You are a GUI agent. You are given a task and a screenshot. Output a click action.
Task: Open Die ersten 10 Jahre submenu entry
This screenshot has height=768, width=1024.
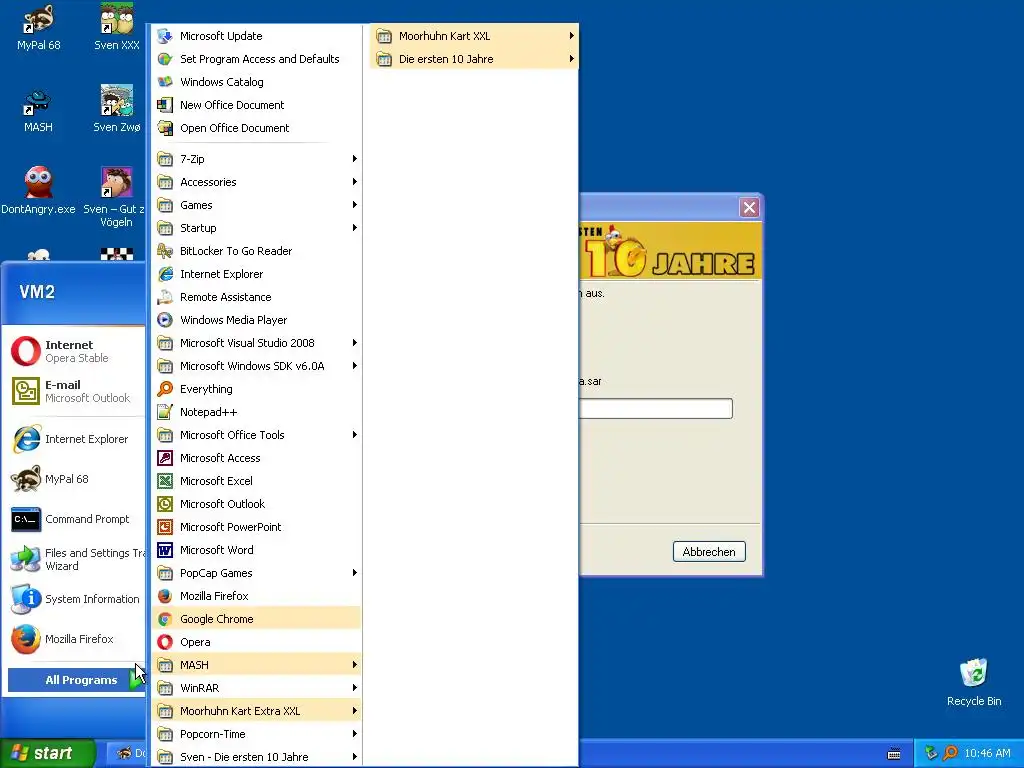[x=474, y=59]
